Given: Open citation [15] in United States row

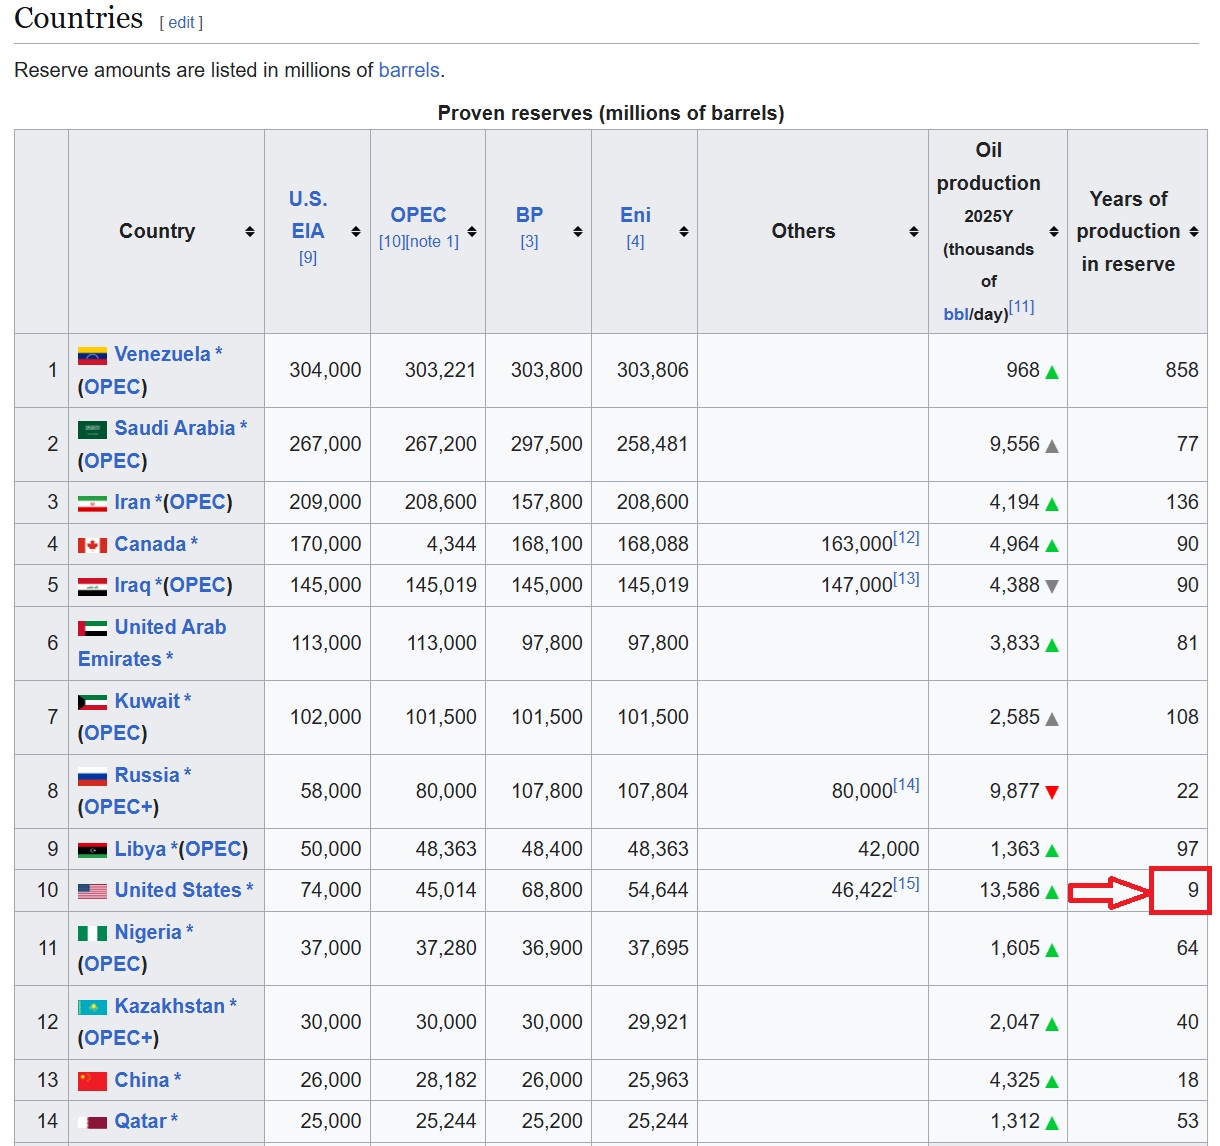Looking at the screenshot, I should 906,883.
